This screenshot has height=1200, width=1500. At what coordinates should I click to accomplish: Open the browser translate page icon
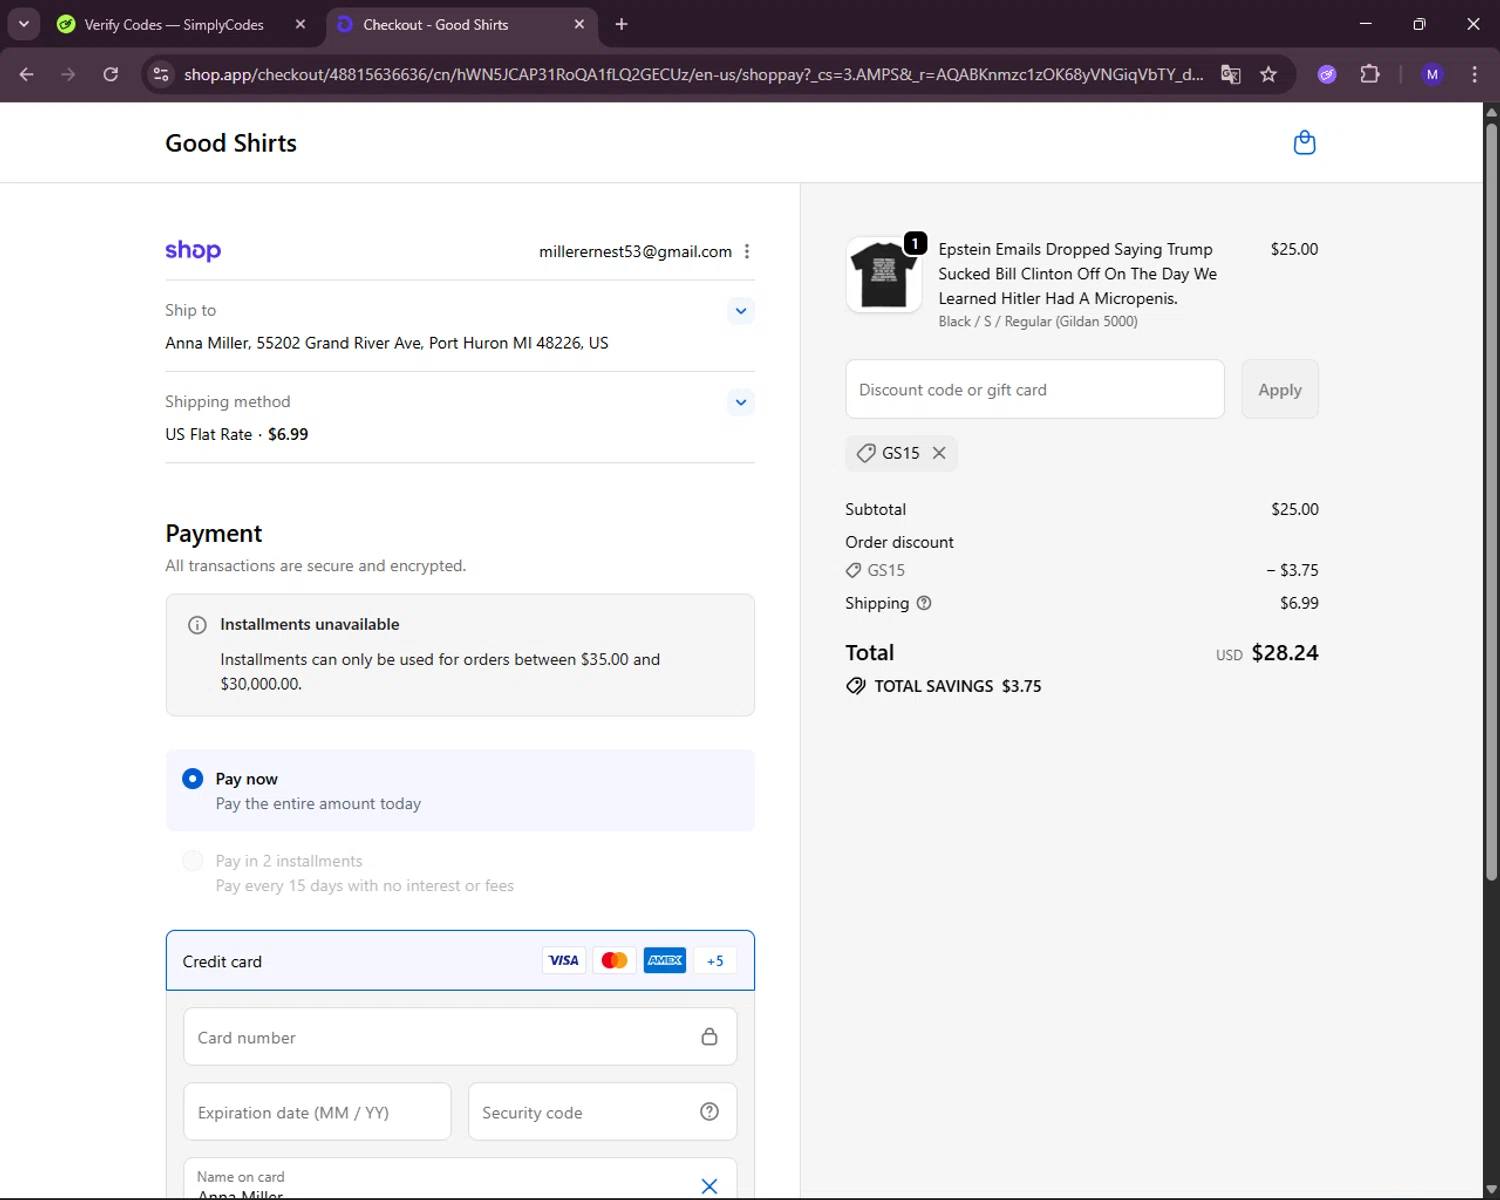(1231, 74)
